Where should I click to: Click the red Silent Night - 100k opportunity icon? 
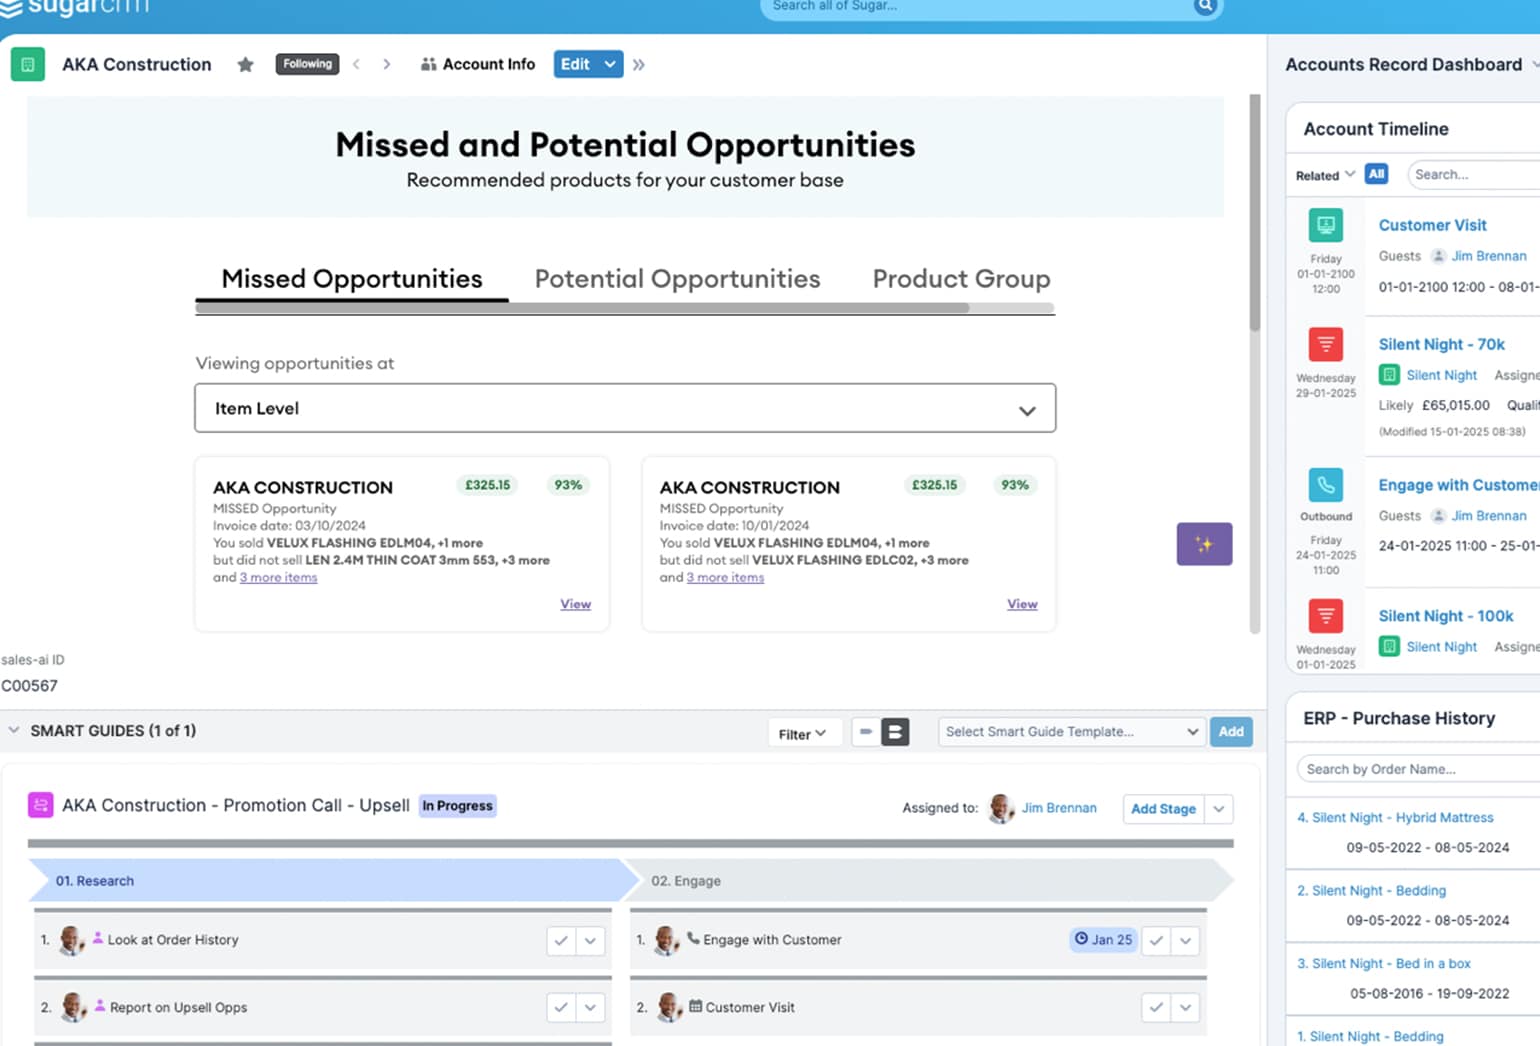[1326, 616]
